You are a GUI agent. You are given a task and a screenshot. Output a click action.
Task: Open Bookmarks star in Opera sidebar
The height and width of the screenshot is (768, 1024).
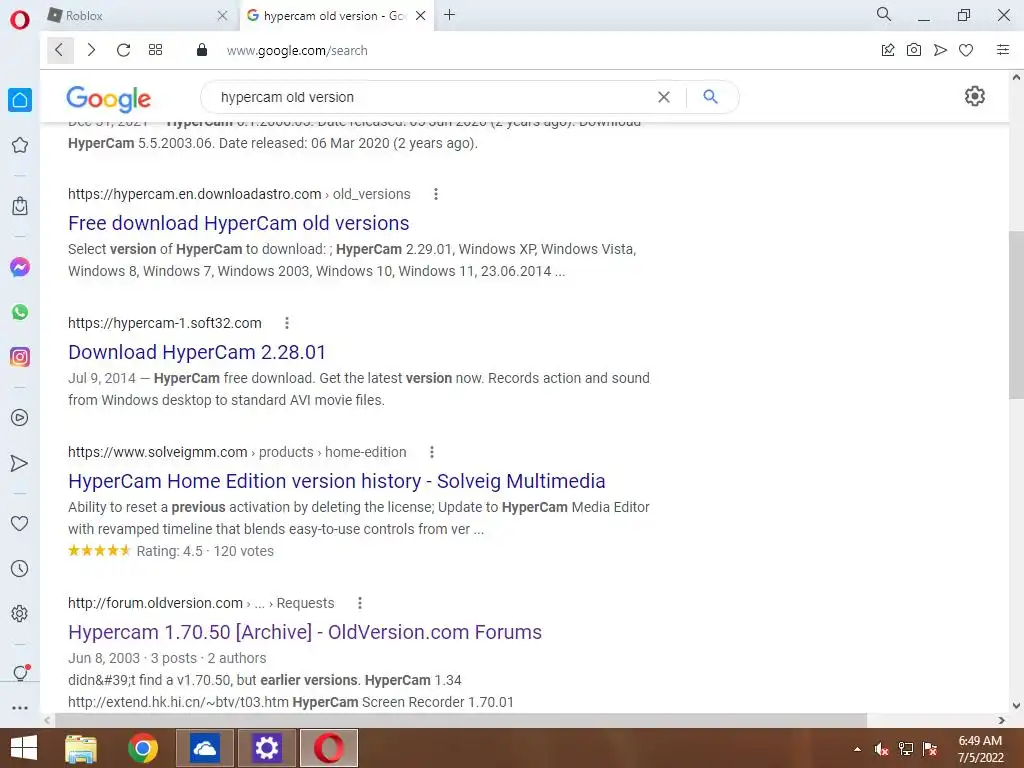(20, 145)
